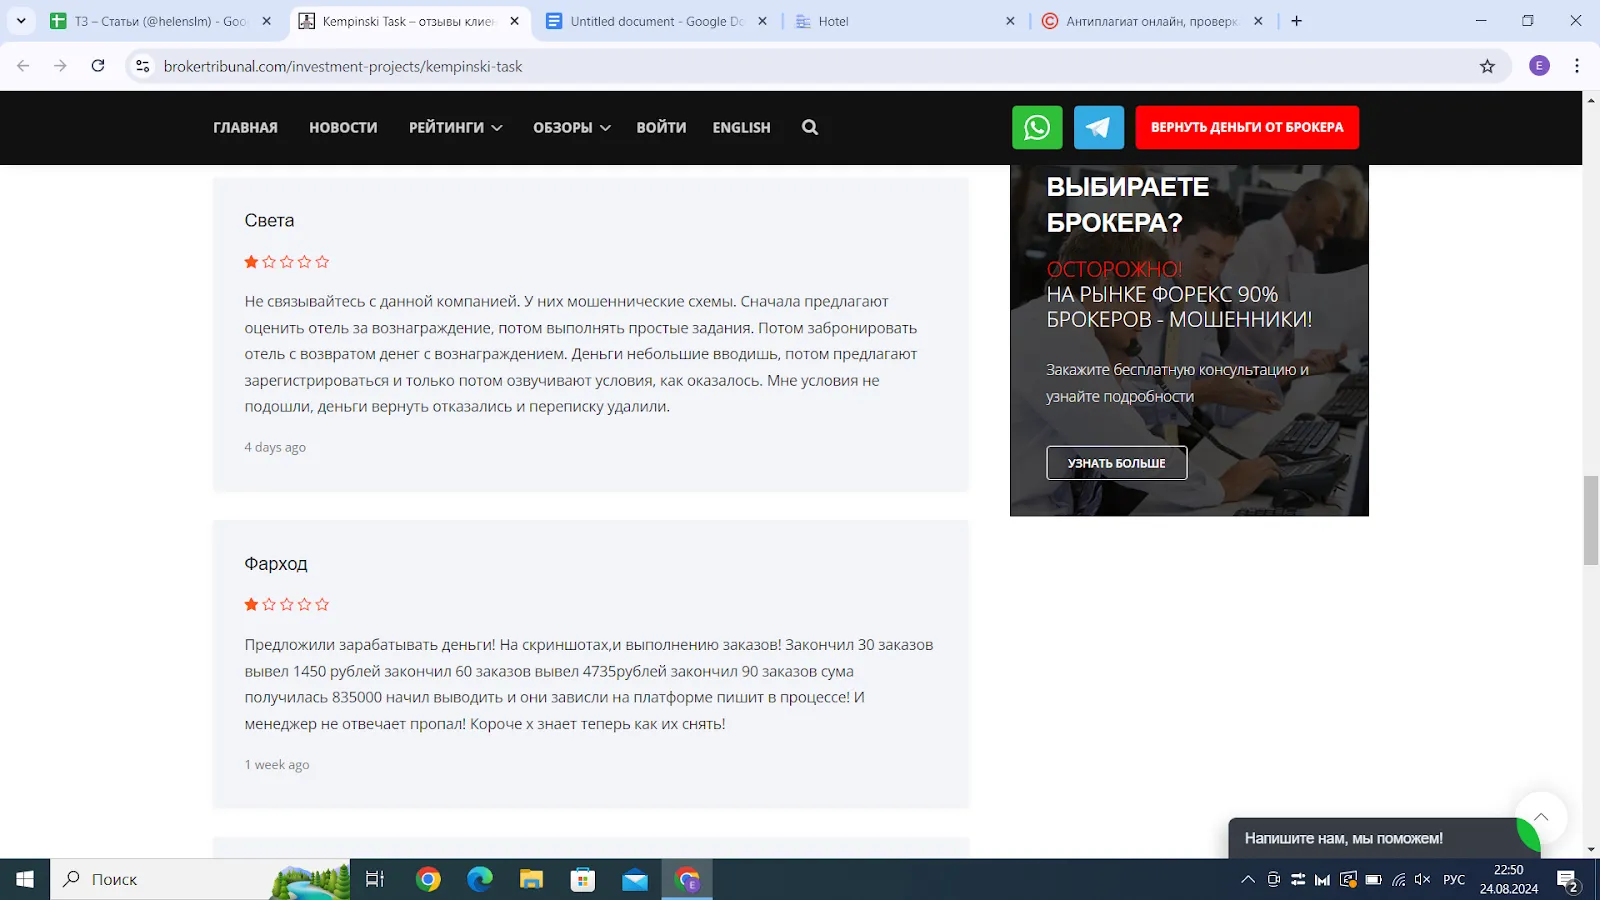Go to НОВОСТИ in the navigation

(x=343, y=127)
